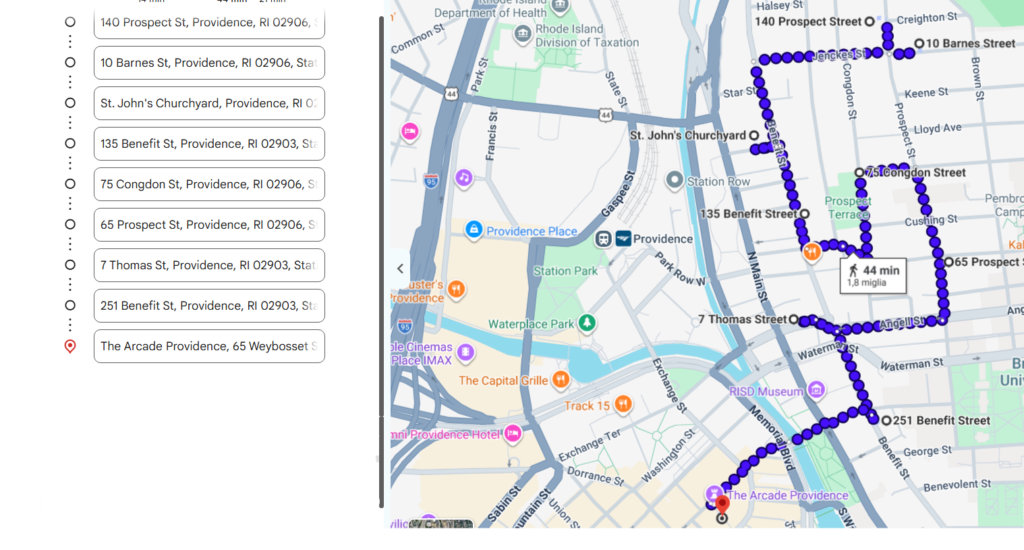Viewport: 1024px width, 550px height.
Task: Click the waypoint circle beside 140 Prospect St field
Action: 70,22
